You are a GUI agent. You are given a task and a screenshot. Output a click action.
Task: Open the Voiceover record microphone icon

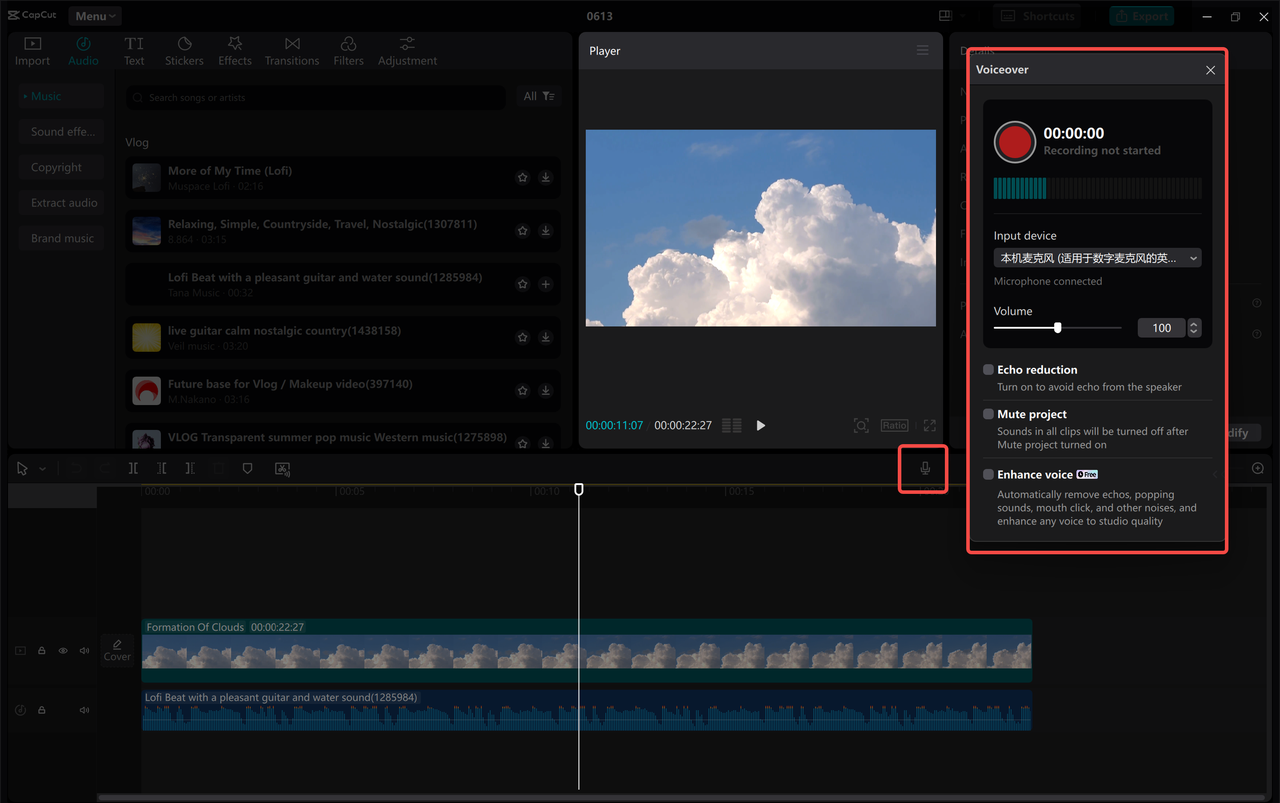923,468
